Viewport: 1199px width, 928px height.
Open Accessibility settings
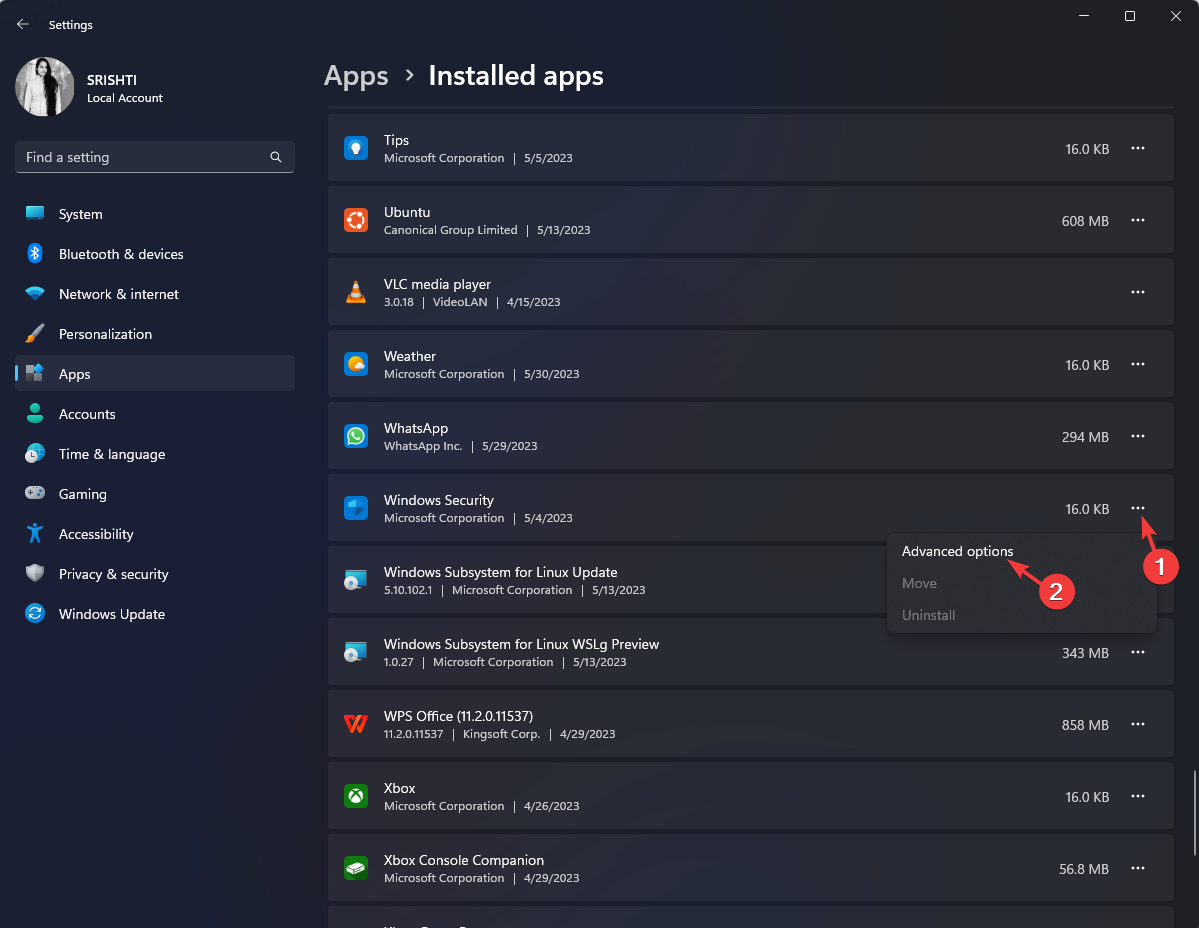click(154, 534)
